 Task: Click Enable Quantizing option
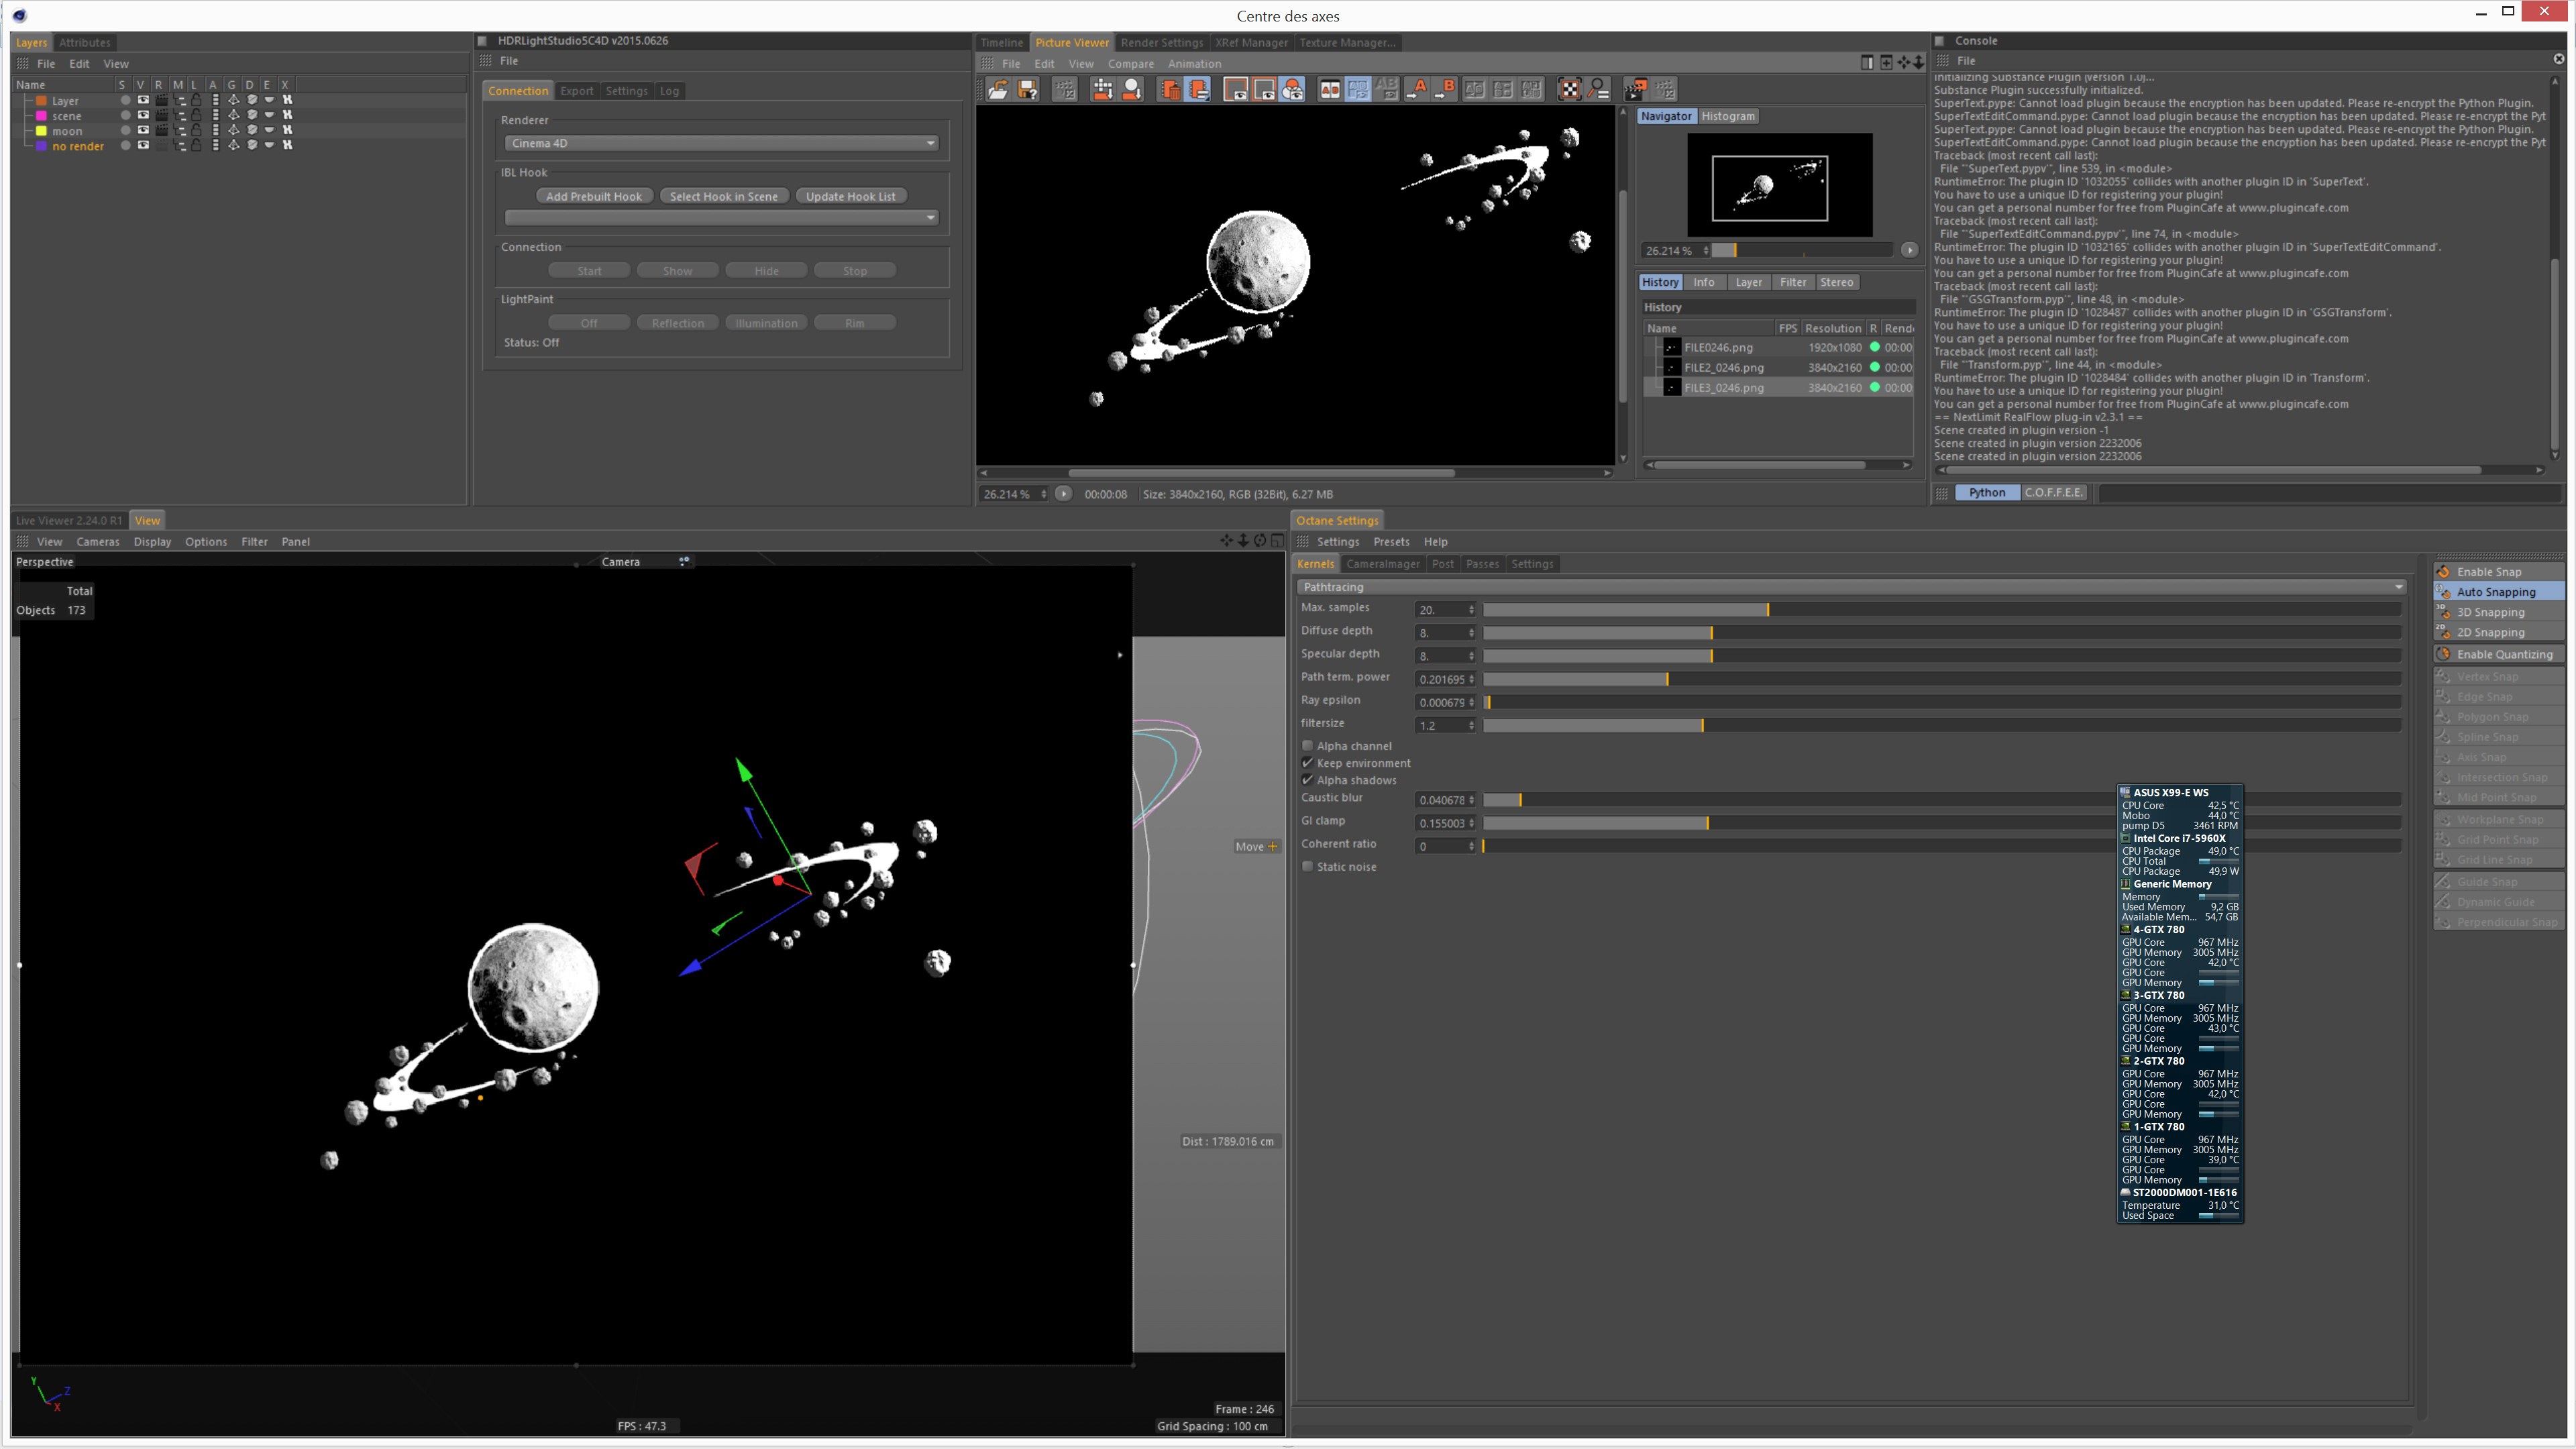tap(2498, 654)
